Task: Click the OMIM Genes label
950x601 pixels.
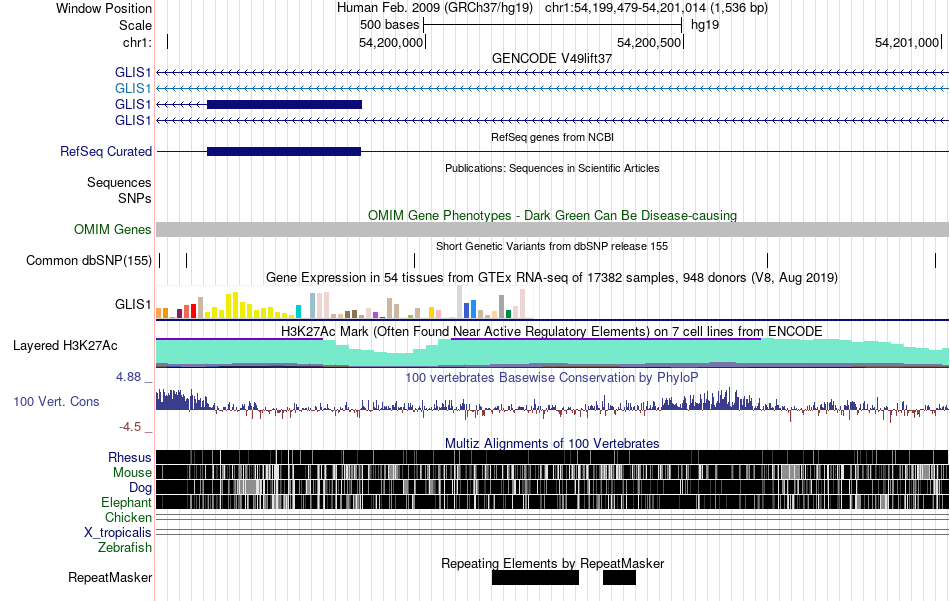Action: 113,229
